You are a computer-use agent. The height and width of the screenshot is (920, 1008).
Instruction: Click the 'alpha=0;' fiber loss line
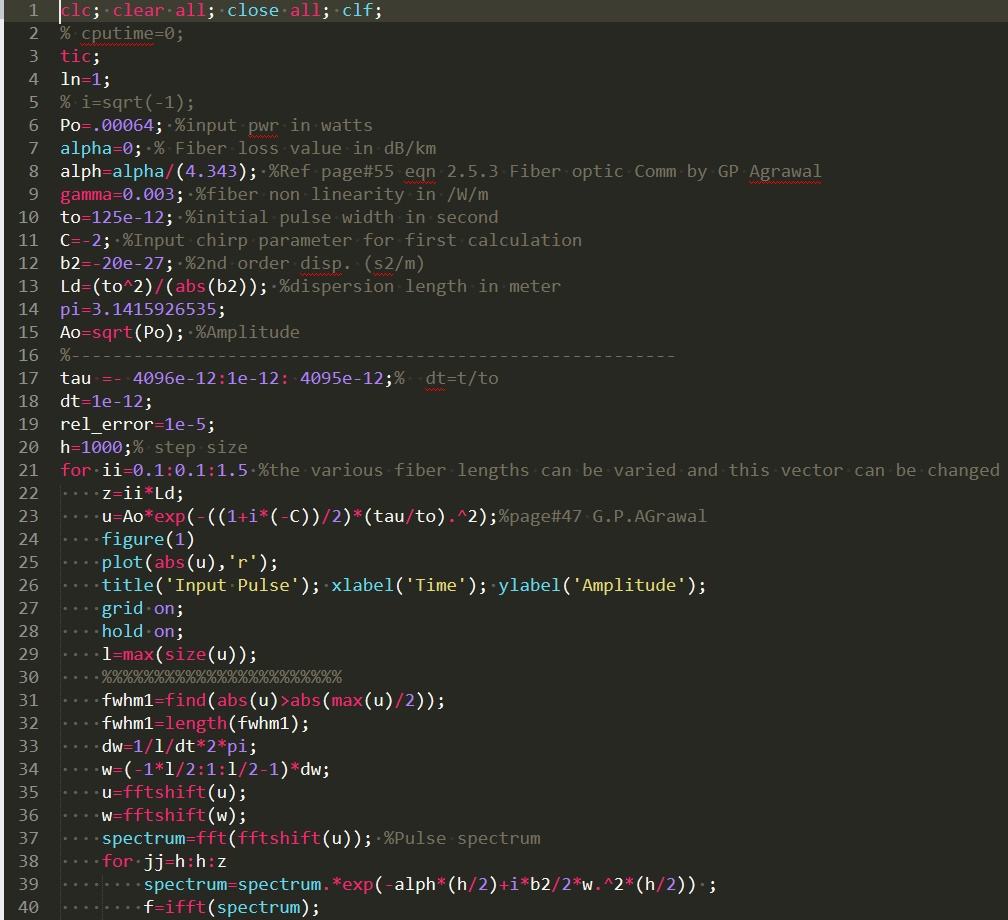click(x=101, y=149)
